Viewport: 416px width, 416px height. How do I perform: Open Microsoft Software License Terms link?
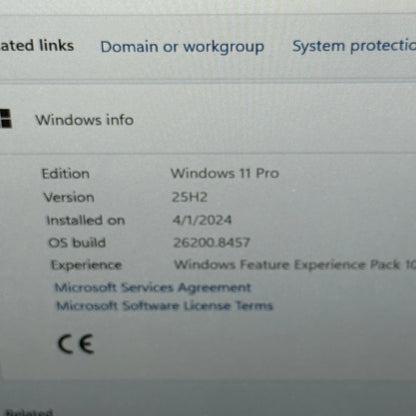click(x=164, y=306)
